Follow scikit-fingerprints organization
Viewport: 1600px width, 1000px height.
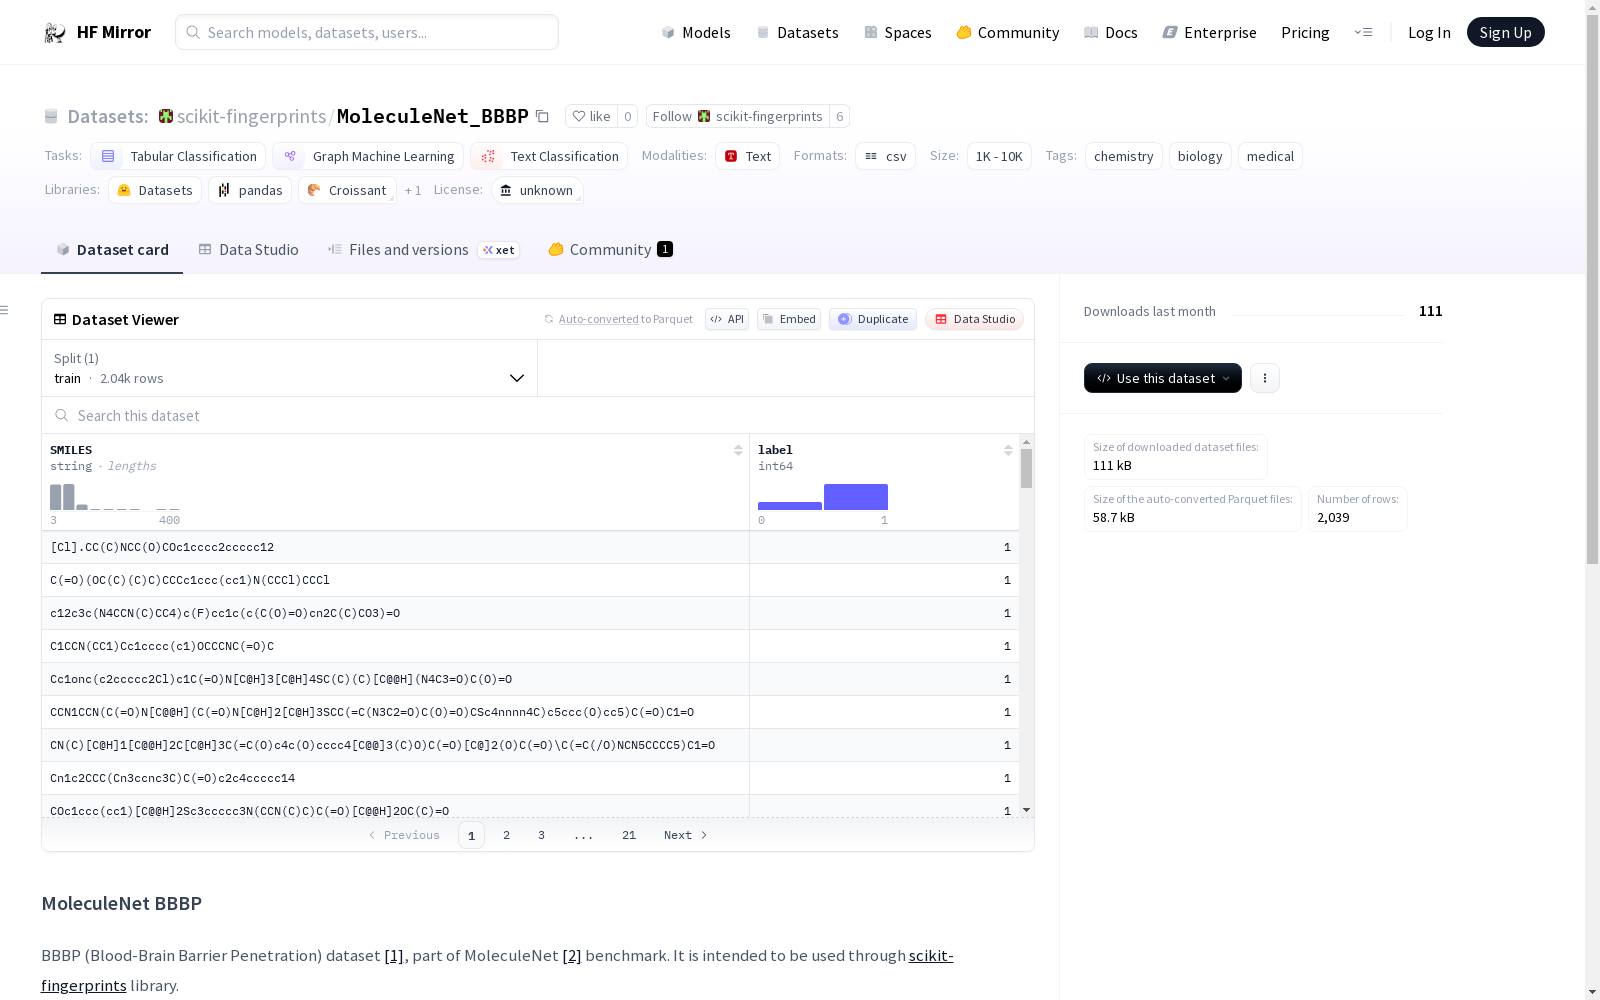[x=738, y=116]
